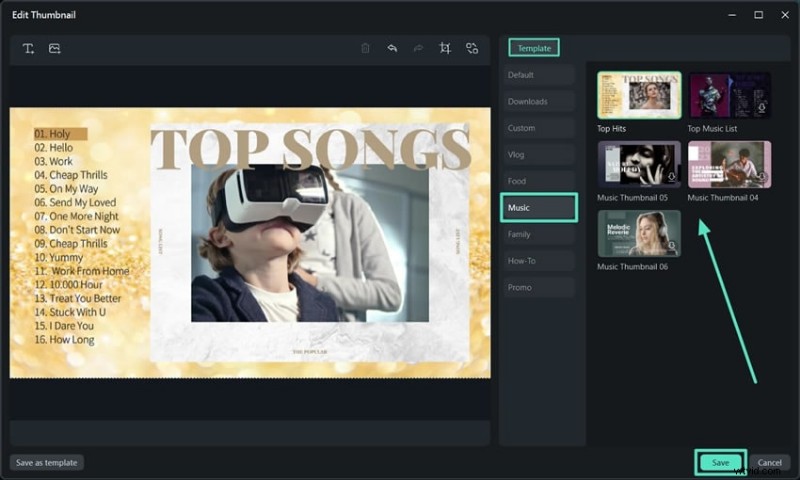Viewport: 800px width, 480px height.
Task: Click download icon on Music Thumbnail 05
Action: tap(671, 178)
